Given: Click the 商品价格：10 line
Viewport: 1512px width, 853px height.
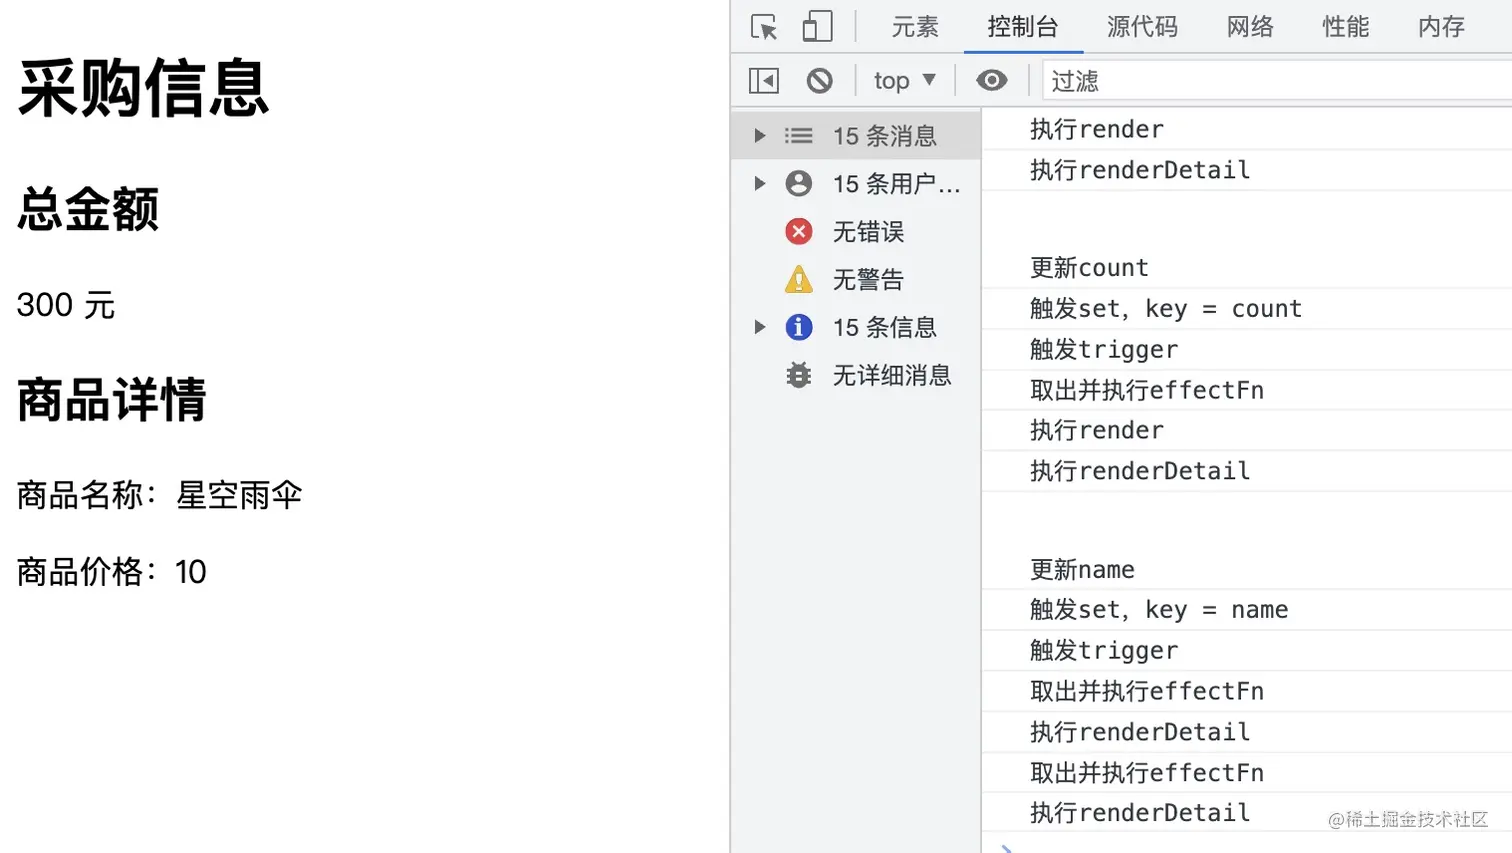Looking at the screenshot, I should pos(112,572).
